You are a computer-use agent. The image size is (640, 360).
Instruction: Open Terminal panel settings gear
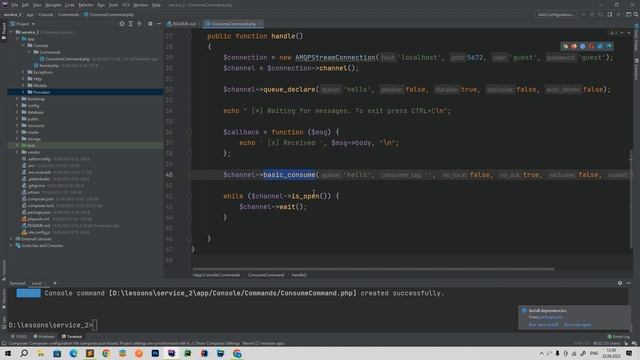(620, 283)
